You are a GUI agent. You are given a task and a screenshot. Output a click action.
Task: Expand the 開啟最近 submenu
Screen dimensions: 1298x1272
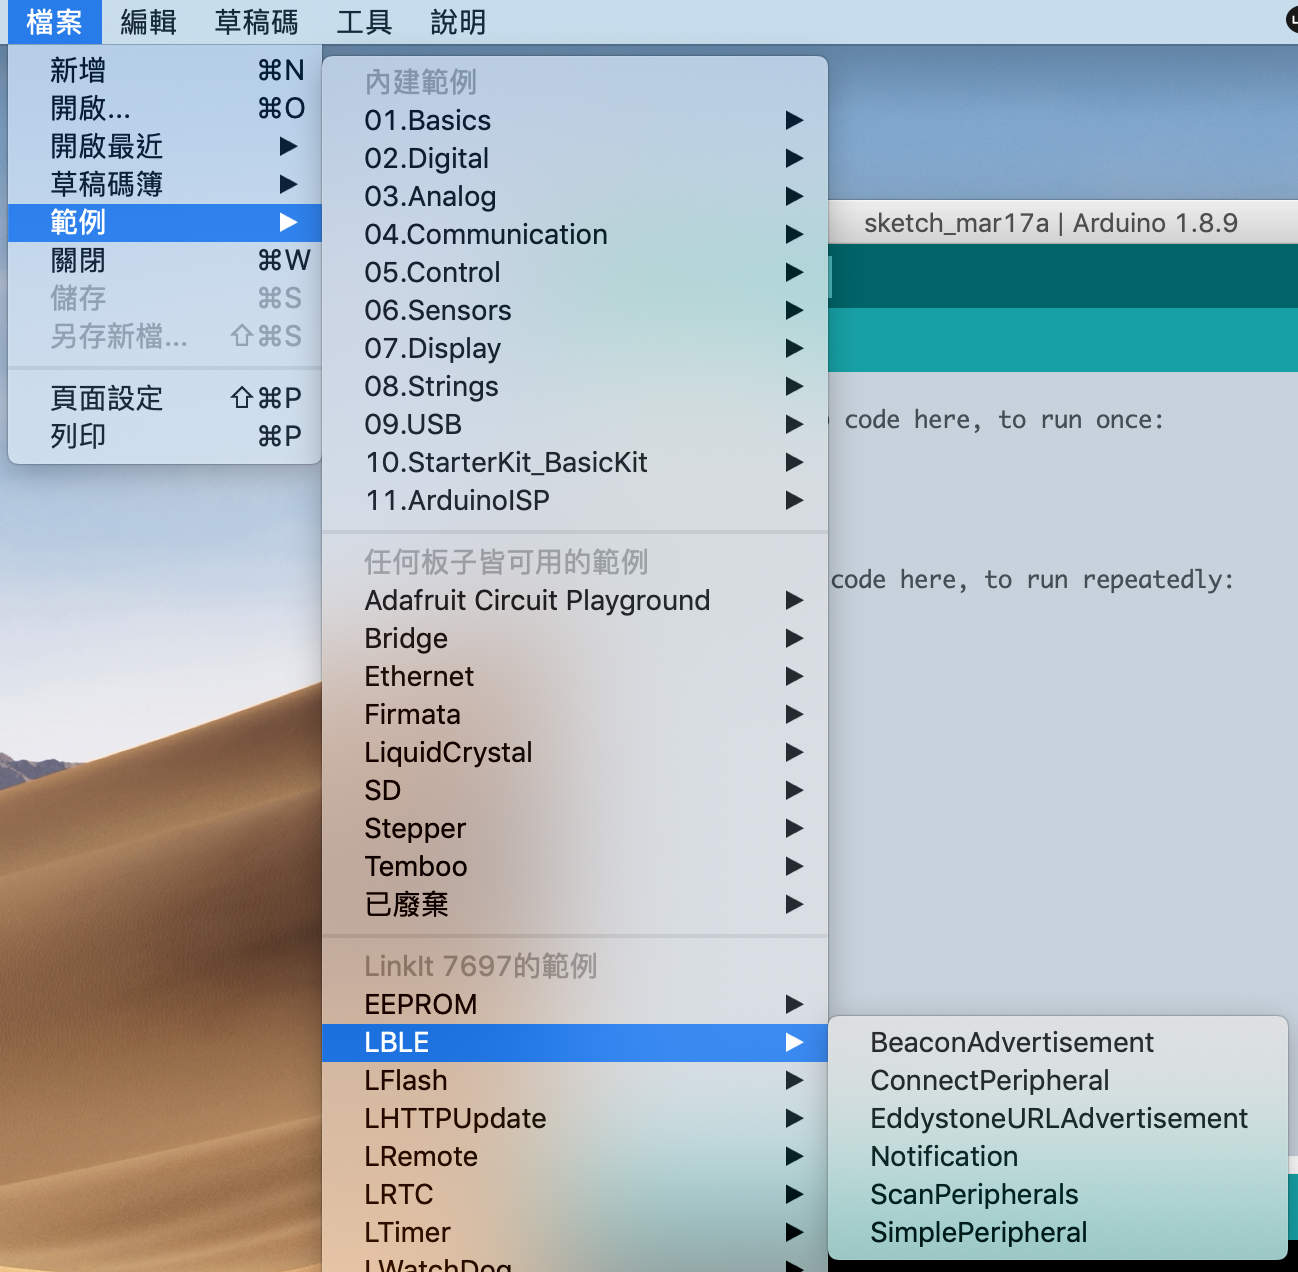pyautogui.click(x=165, y=146)
